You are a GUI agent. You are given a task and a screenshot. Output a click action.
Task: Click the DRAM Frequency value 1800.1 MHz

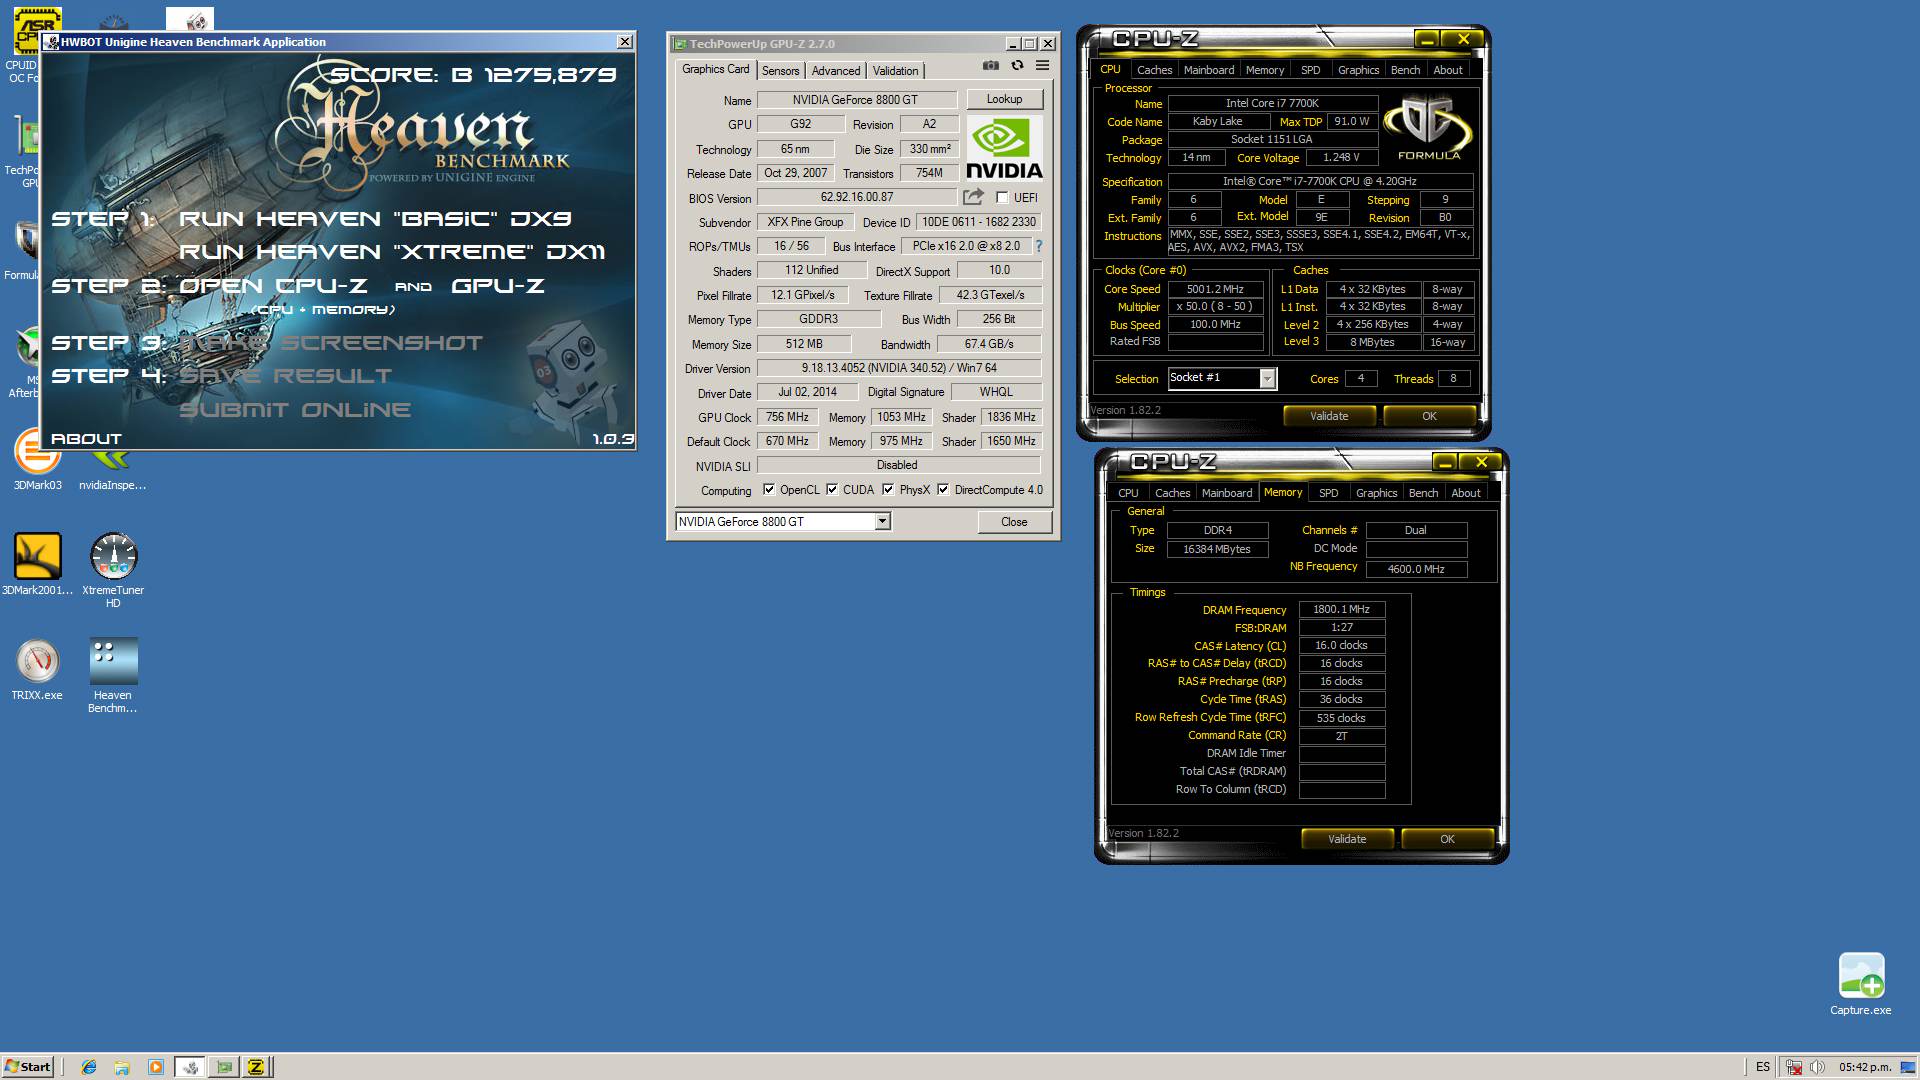coord(1341,609)
